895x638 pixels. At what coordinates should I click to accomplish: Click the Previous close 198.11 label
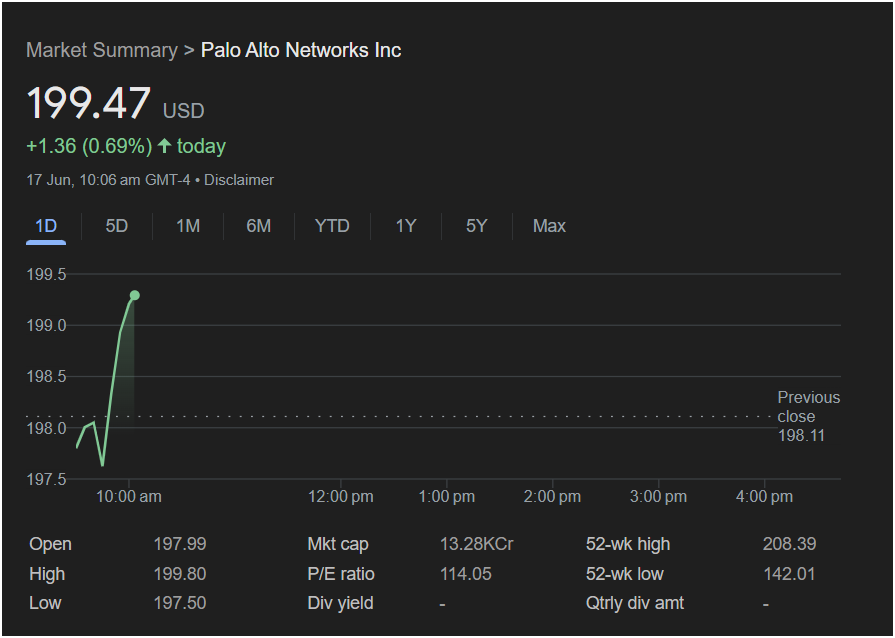coord(809,417)
